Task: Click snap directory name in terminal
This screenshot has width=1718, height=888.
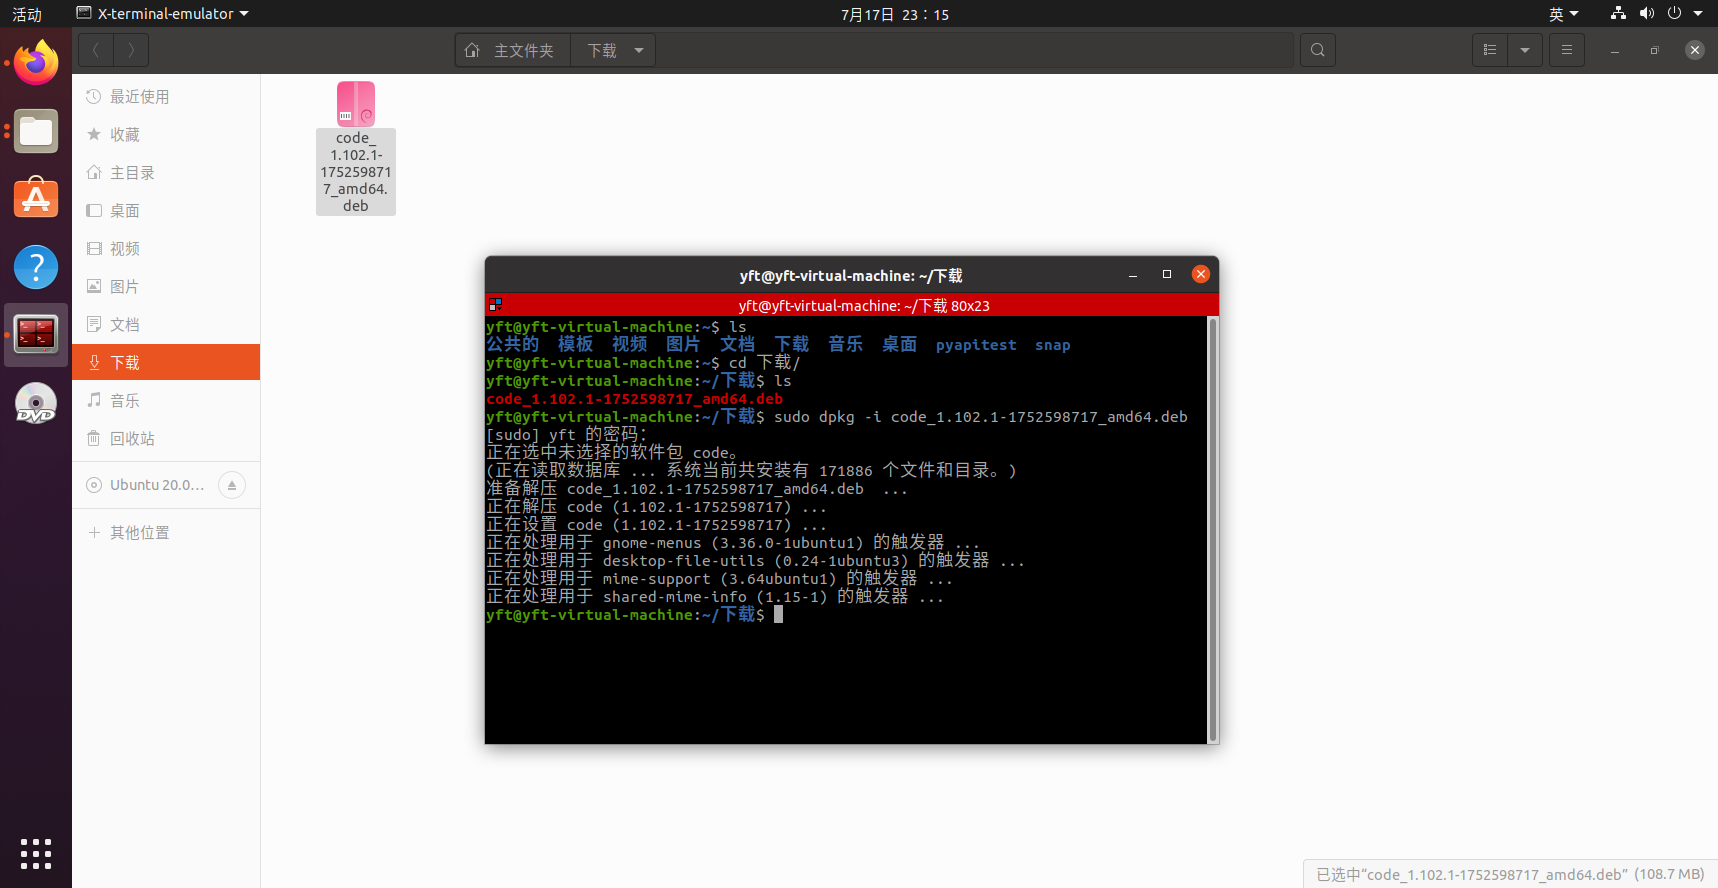Action: pyautogui.click(x=1052, y=345)
